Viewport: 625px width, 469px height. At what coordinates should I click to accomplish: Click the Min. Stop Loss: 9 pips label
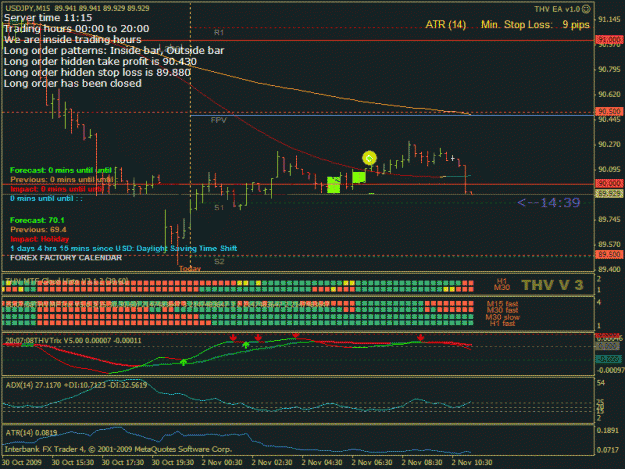535,25
